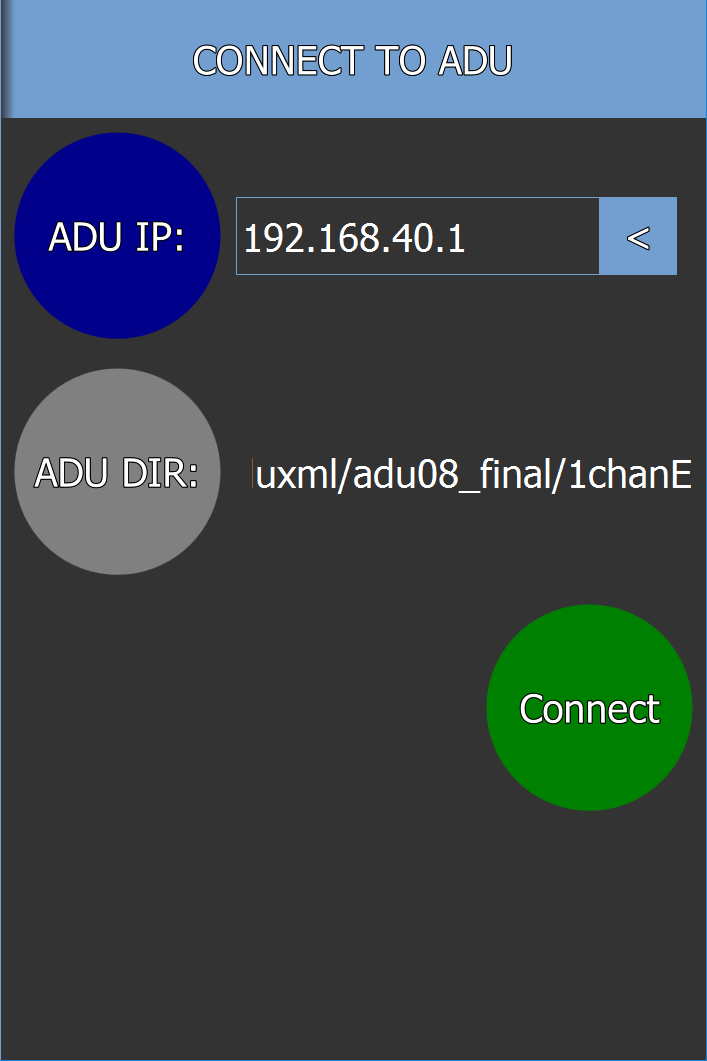The height and width of the screenshot is (1061, 707).
Task: Click the blue header bar
Action: 353,59
